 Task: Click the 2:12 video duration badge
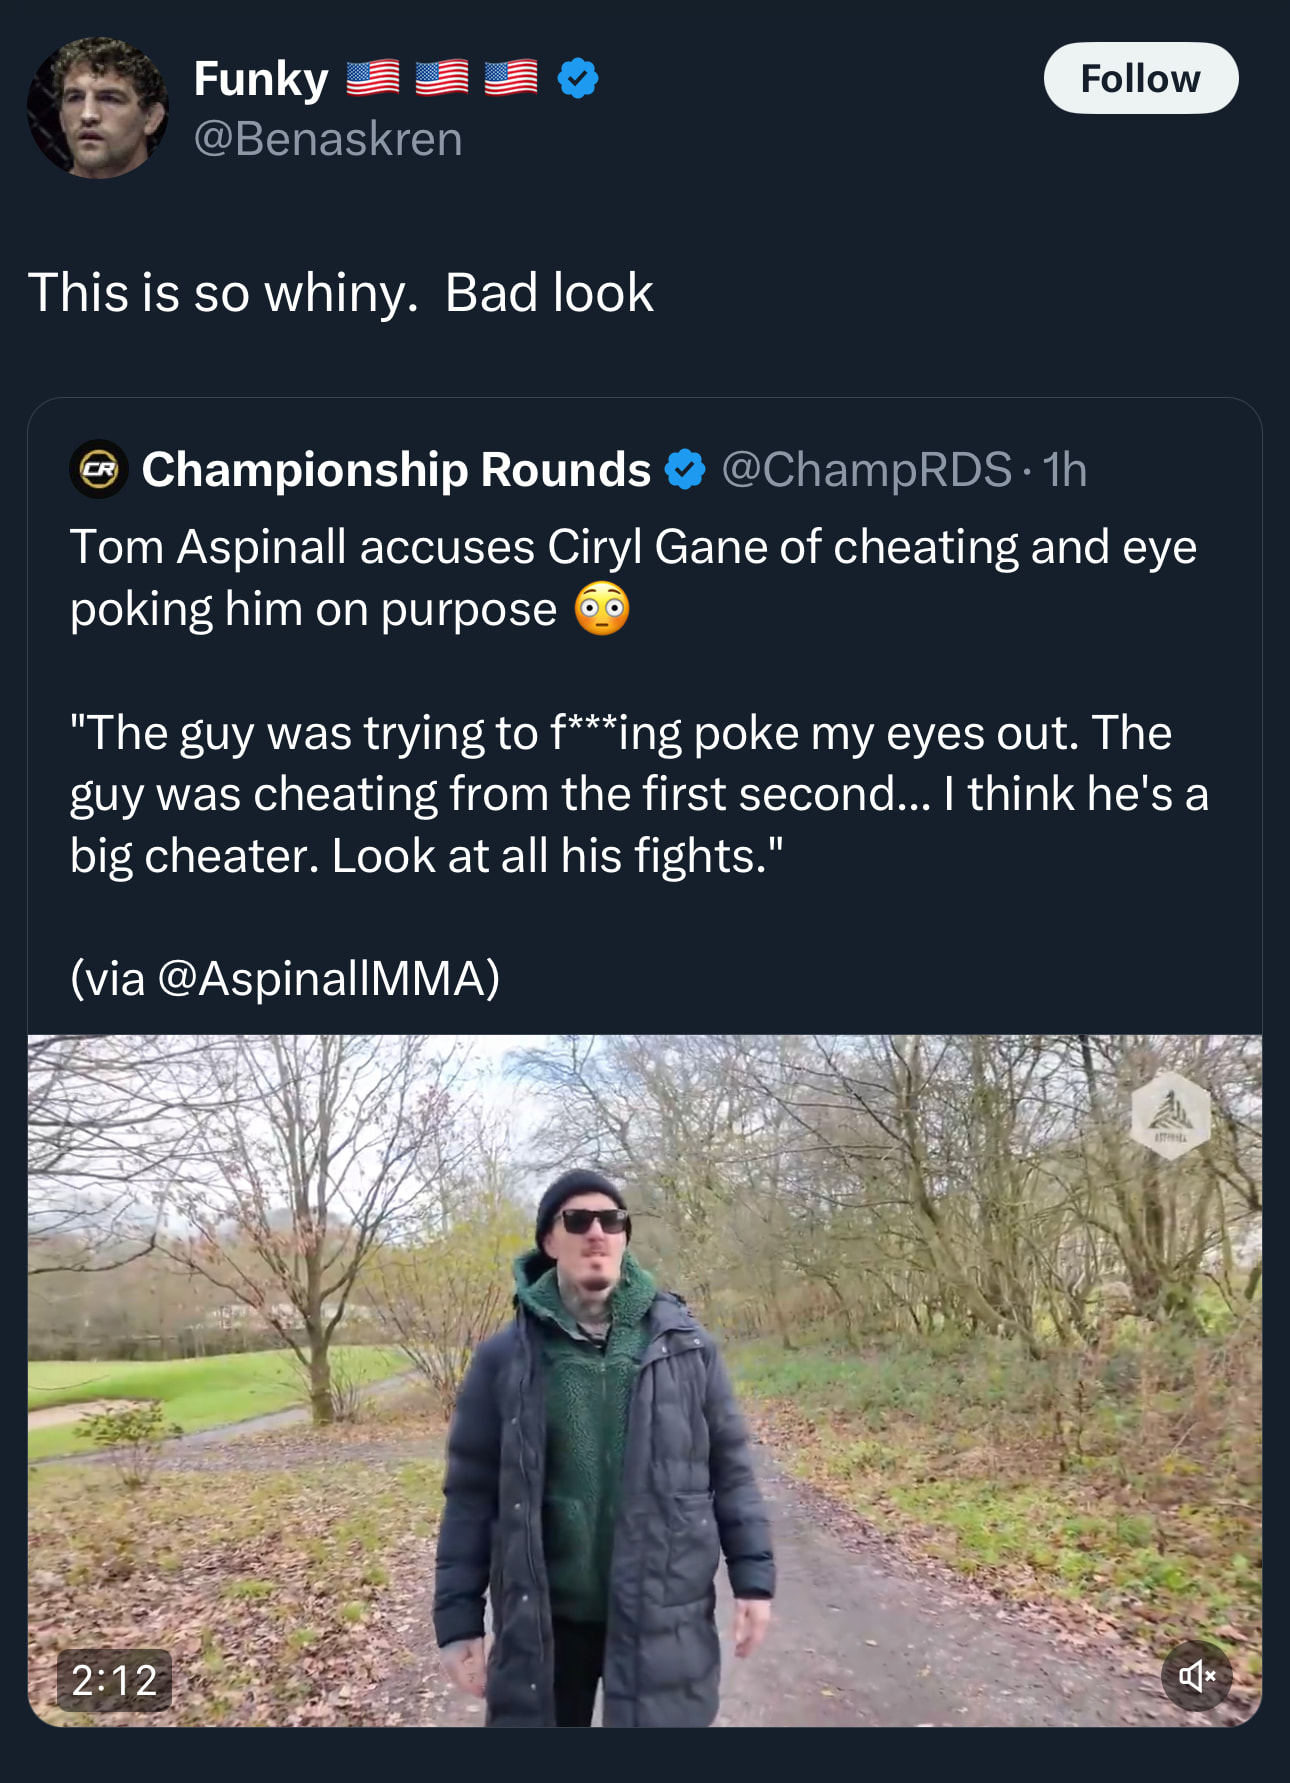[115, 1680]
